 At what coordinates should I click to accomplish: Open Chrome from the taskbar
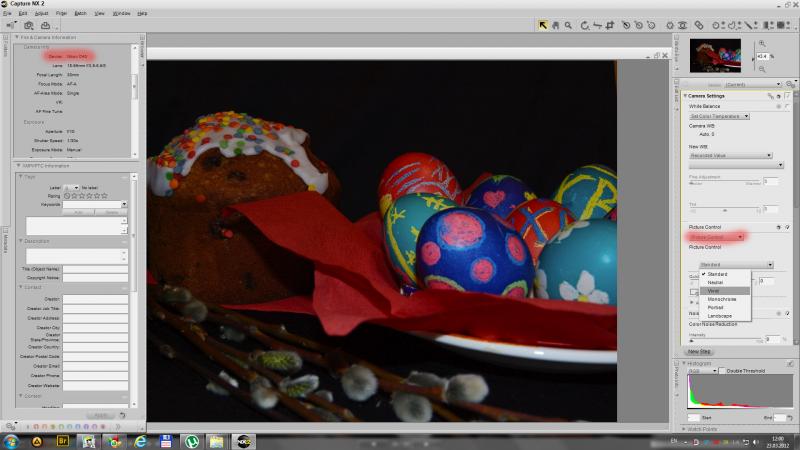click(114, 441)
